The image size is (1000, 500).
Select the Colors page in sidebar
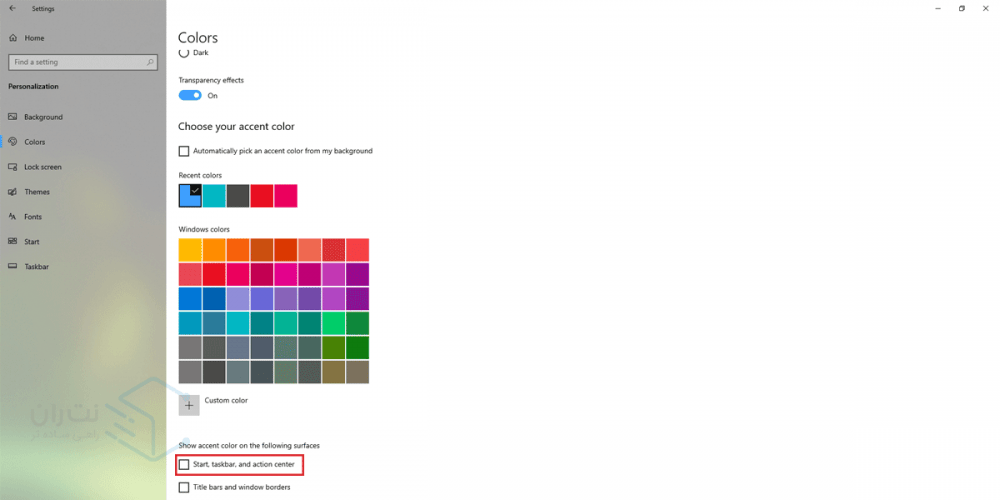tap(35, 142)
